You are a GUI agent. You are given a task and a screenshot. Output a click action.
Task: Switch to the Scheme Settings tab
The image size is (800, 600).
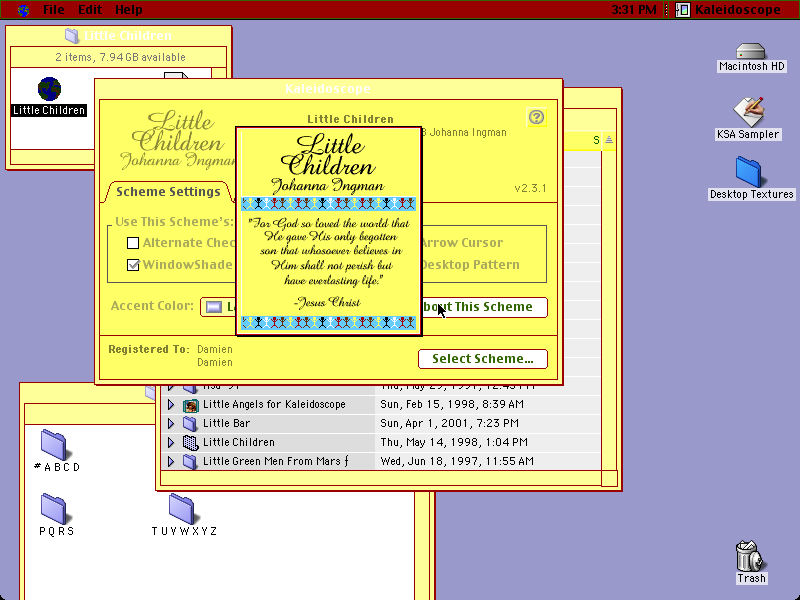[x=168, y=192]
